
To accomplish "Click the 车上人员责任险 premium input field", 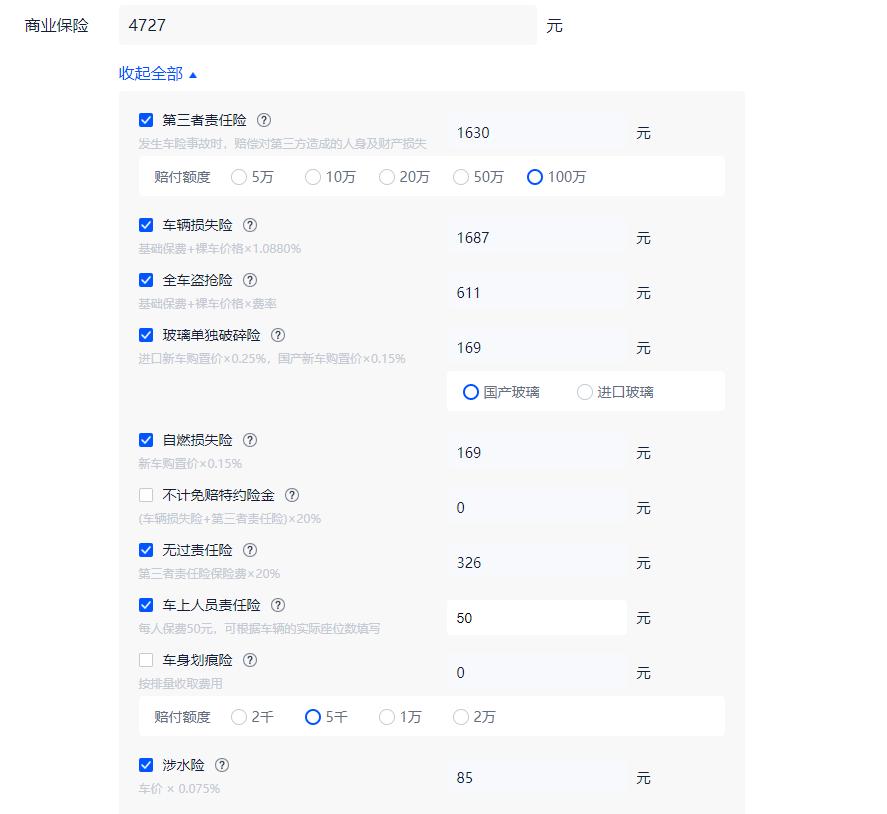I will point(537,617).
